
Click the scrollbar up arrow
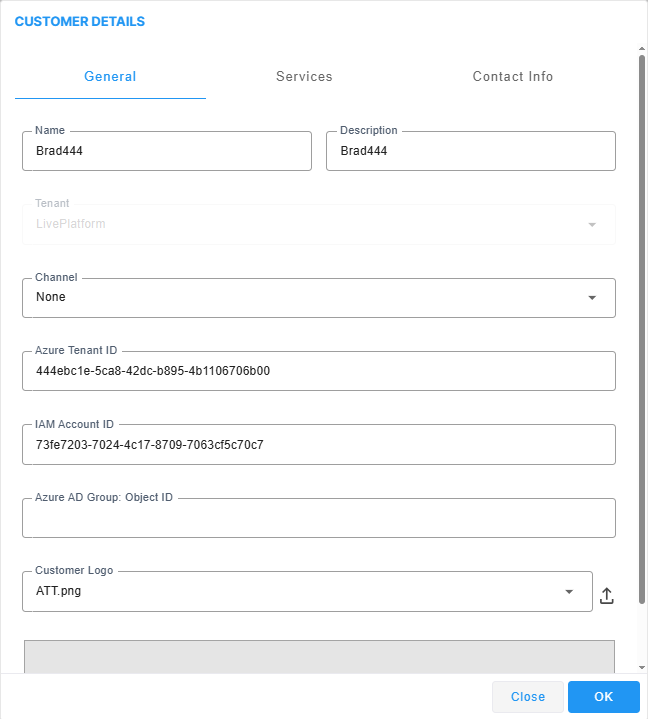(x=642, y=48)
